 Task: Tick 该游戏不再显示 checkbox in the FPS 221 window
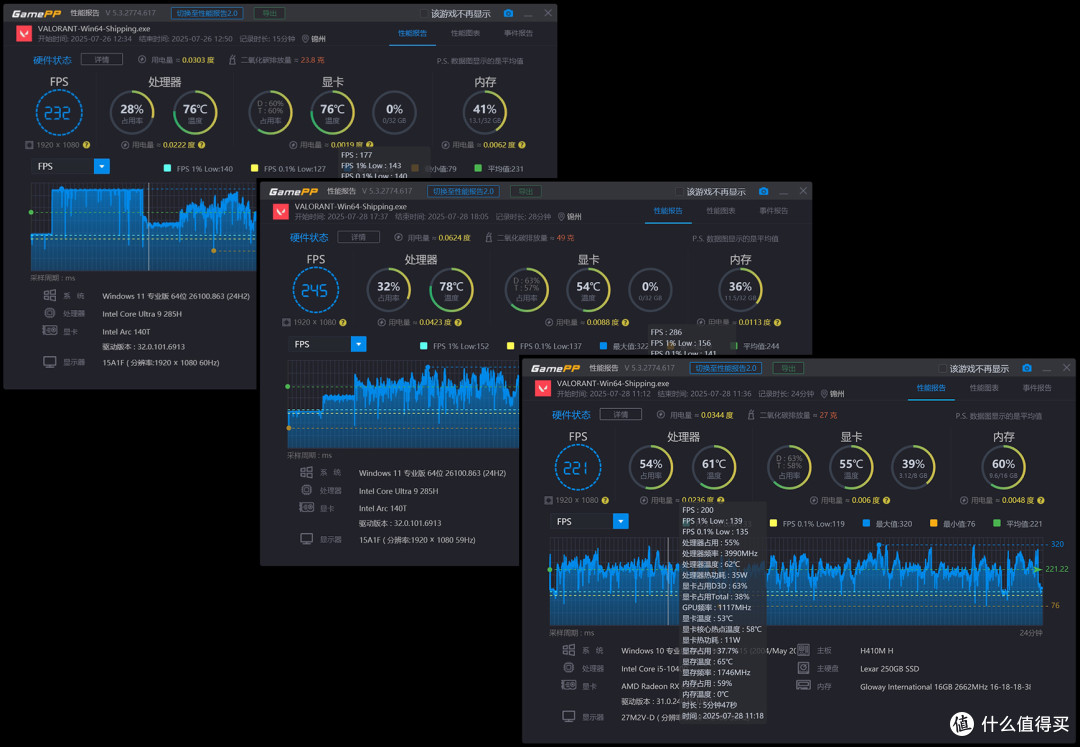pyautogui.click(x=942, y=369)
